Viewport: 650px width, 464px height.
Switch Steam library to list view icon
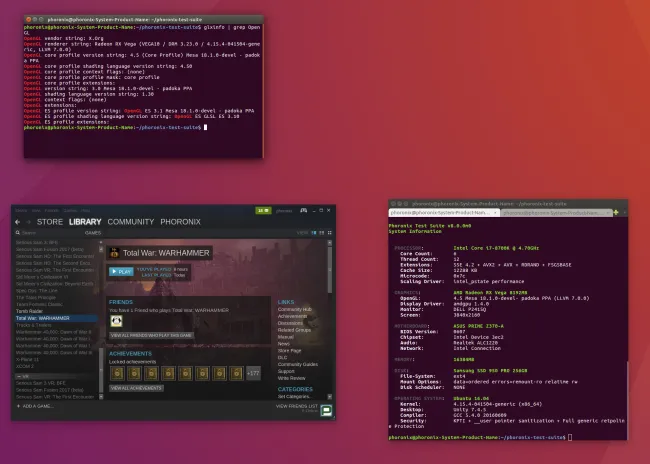[322, 233]
